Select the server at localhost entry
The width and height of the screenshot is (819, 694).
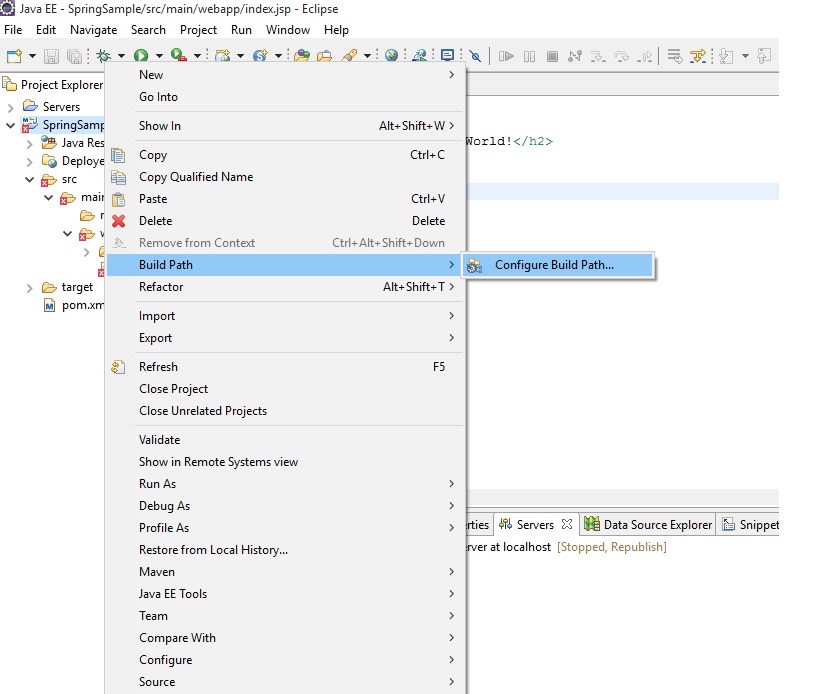click(x=566, y=547)
